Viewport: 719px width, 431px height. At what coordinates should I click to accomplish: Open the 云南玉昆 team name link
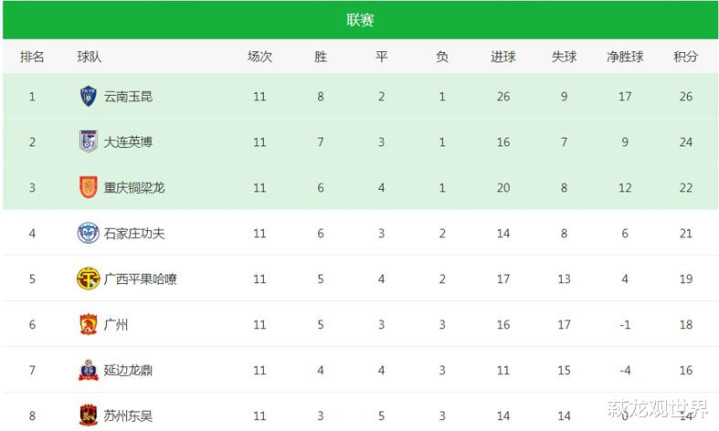click(128, 97)
